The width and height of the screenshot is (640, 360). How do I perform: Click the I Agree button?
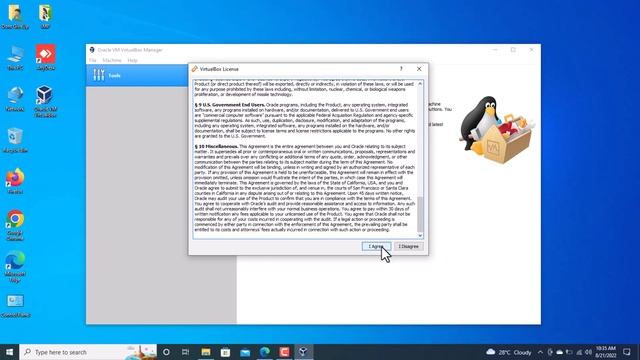pyautogui.click(x=376, y=247)
